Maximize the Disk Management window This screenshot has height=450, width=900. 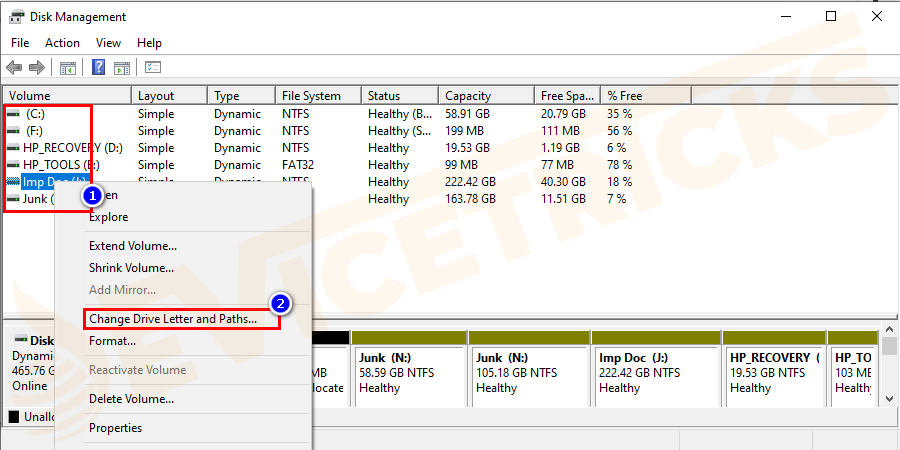[831, 16]
